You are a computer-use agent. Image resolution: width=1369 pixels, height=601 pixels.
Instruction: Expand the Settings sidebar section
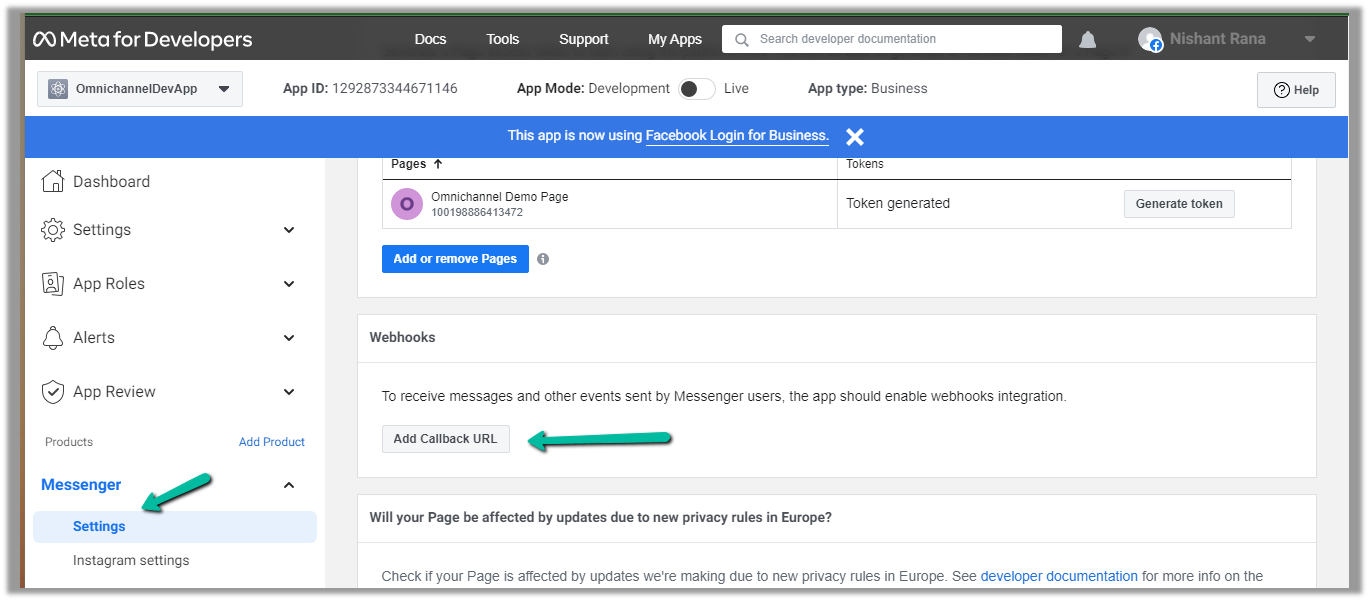tap(289, 230)
